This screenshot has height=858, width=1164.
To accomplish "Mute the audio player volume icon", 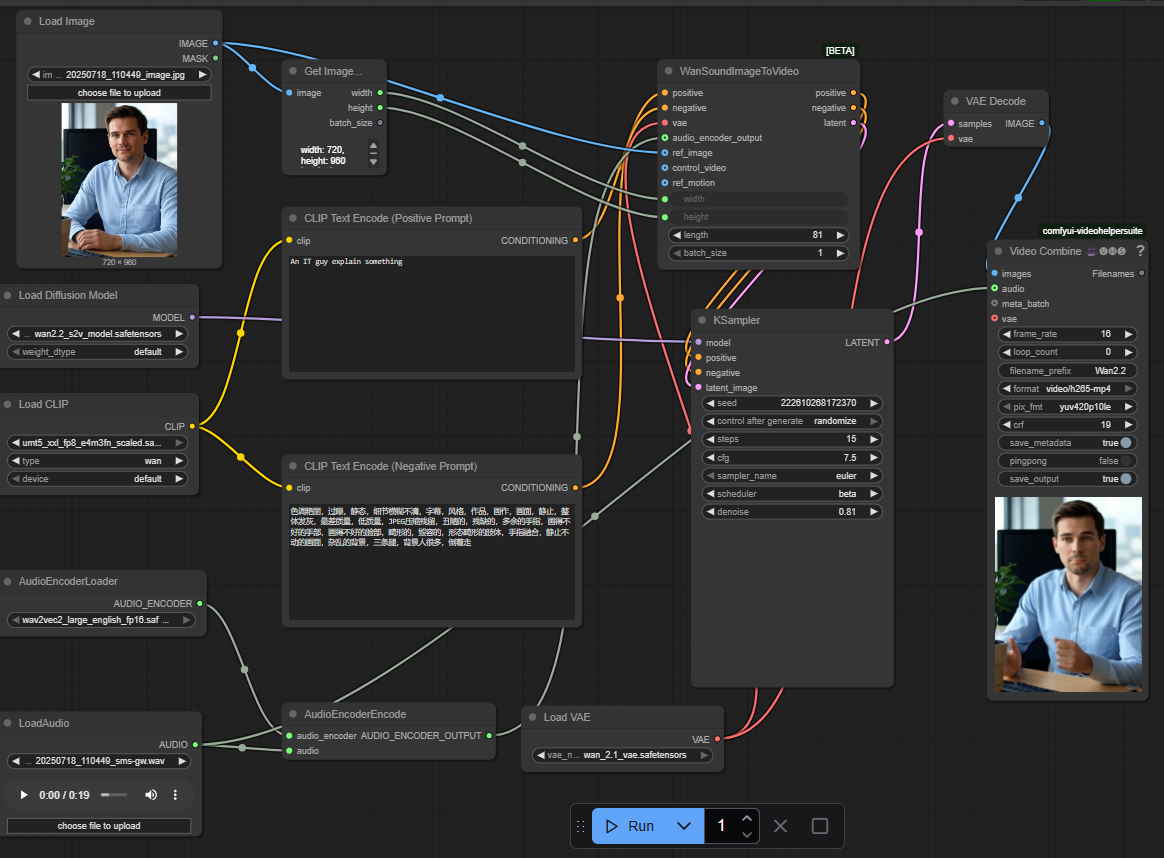I will click(151, 795).
